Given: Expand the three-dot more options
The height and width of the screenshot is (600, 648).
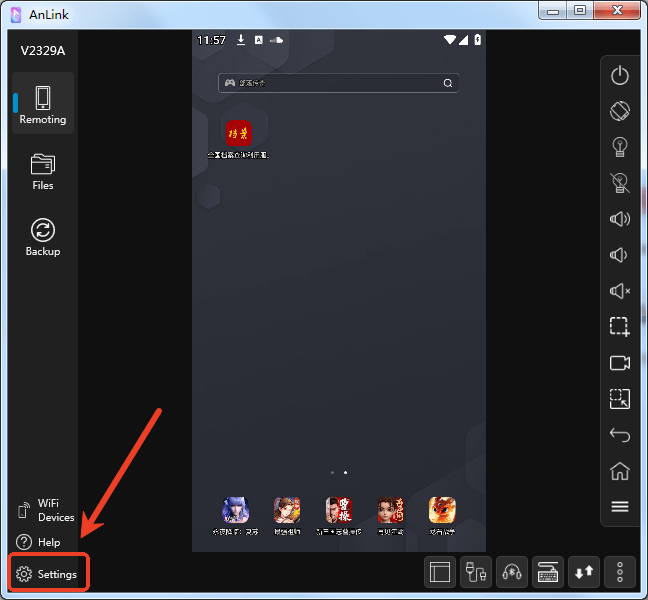Looking at the screenshot, I should [620, 572].
